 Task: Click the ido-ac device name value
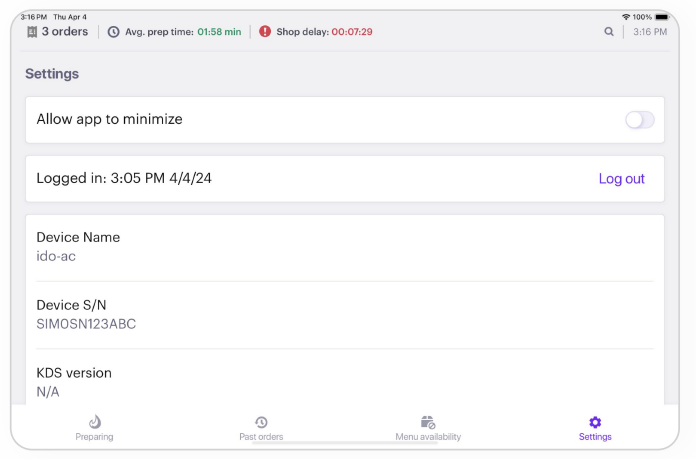click(x=56, y=256)
